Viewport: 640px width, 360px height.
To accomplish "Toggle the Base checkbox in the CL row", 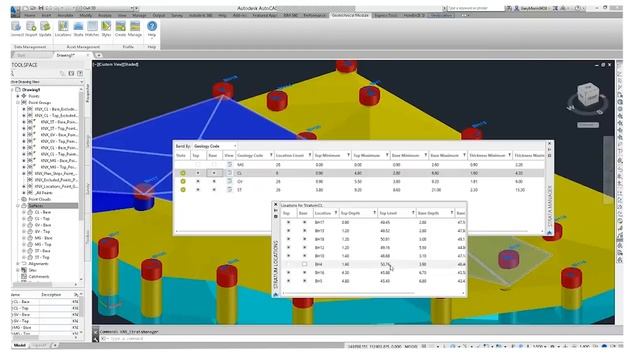I will [x=213, y=173].
